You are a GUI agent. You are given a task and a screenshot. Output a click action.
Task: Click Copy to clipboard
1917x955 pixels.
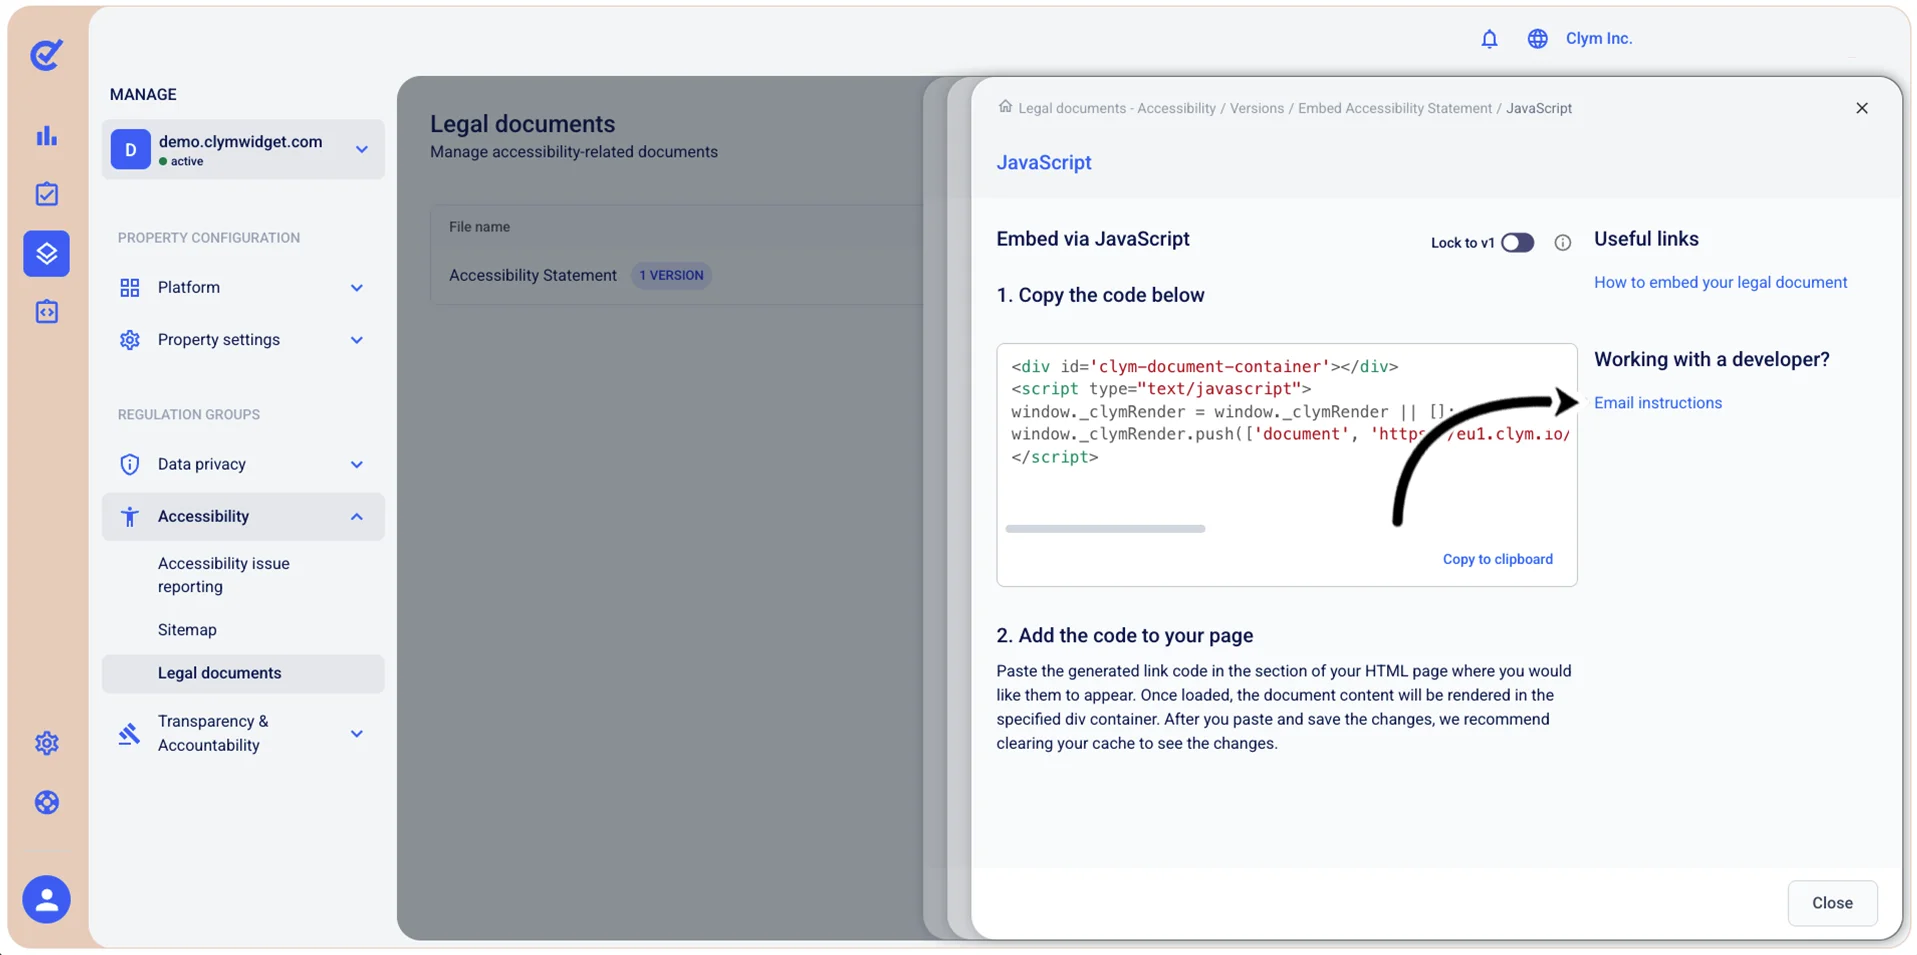pos(1497,559)
